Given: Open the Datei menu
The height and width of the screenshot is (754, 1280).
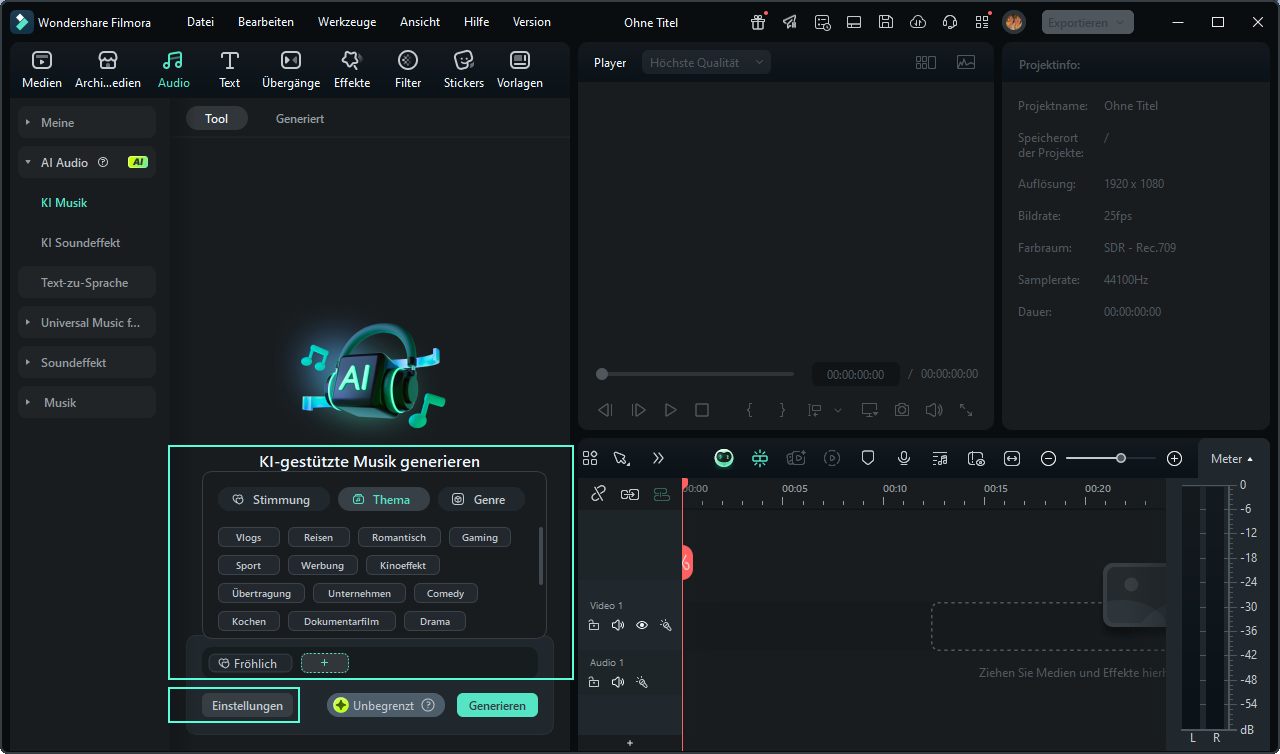Looking at the screenshot, I should 200,22.
